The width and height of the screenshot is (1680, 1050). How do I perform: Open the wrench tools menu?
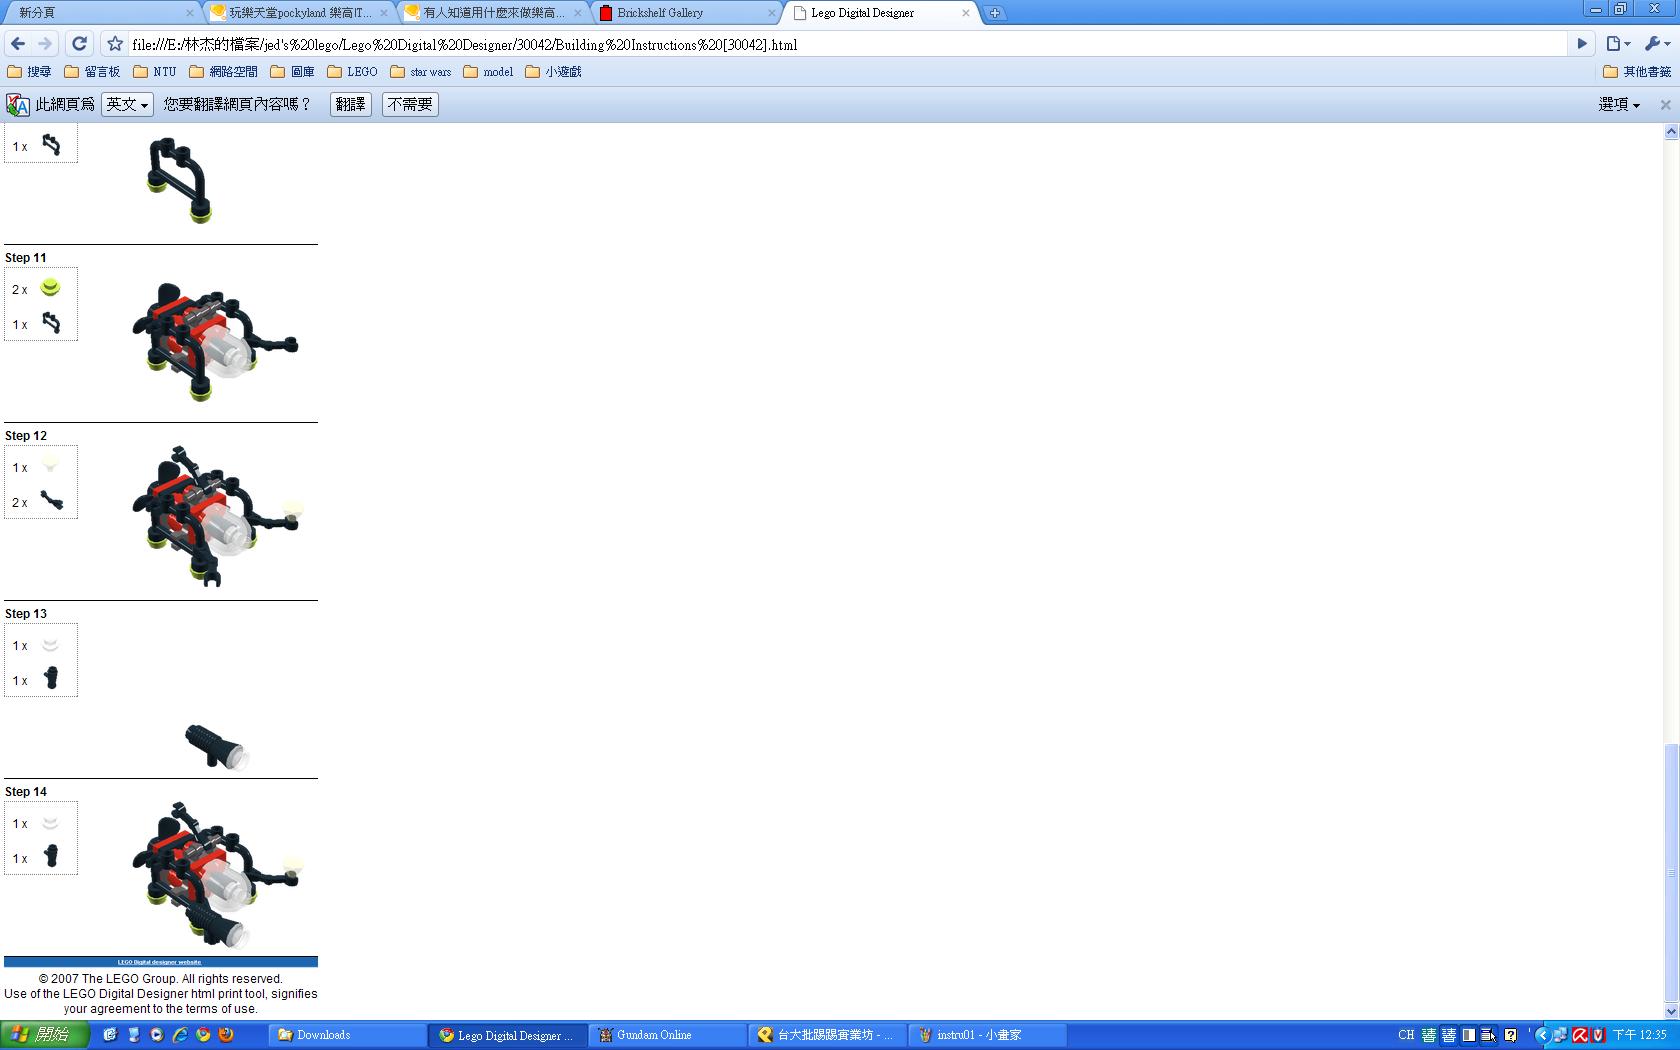1657,44
